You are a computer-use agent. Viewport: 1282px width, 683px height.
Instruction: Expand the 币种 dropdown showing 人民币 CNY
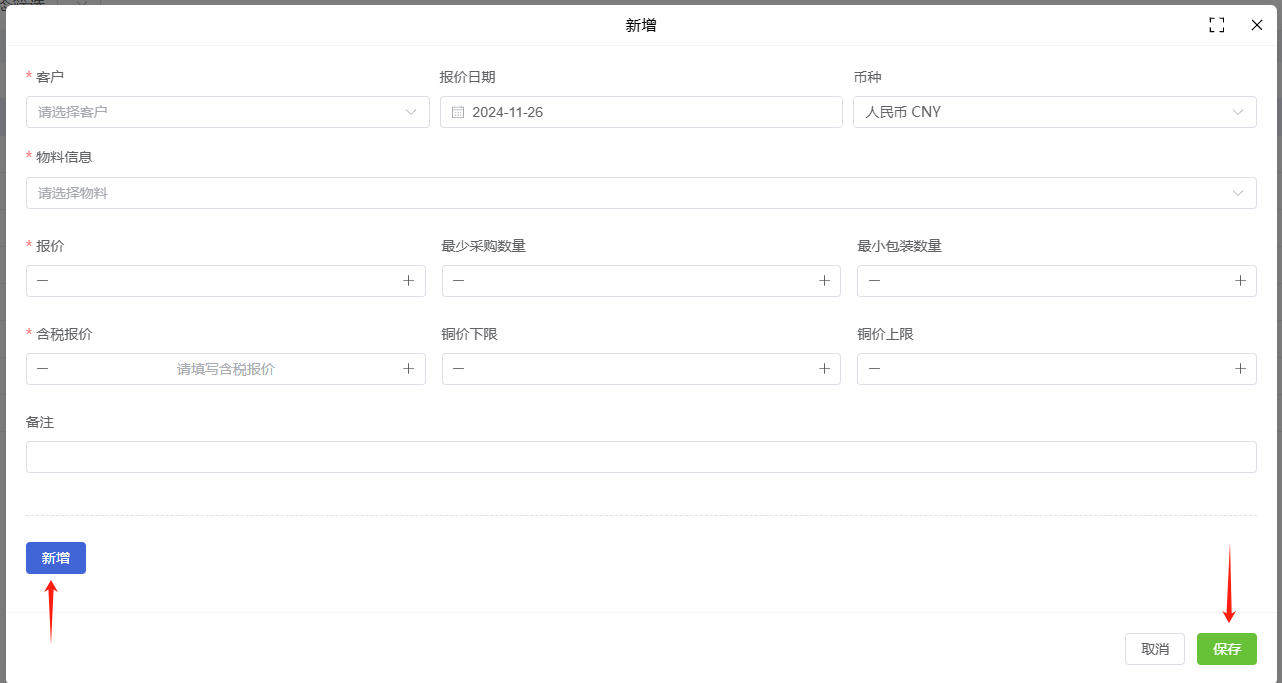(x=1055, y=112)
